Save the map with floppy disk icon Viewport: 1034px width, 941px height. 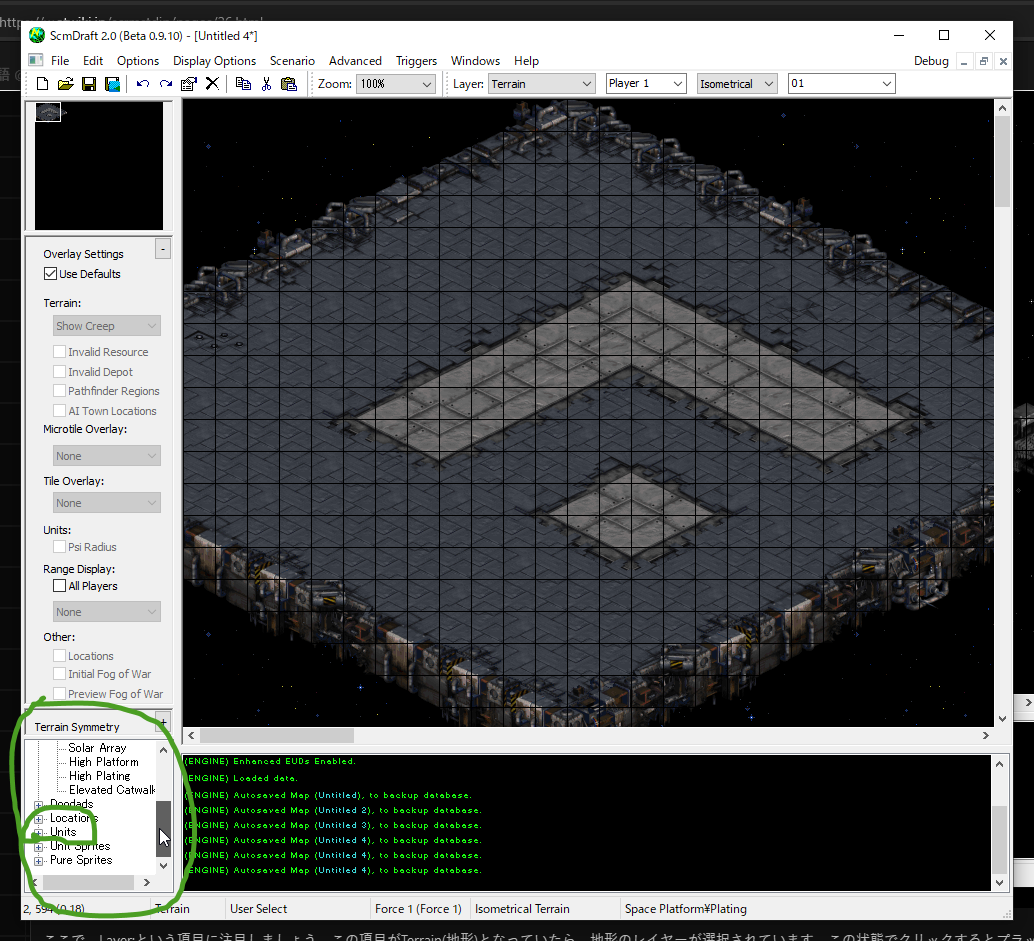(89, 84)
